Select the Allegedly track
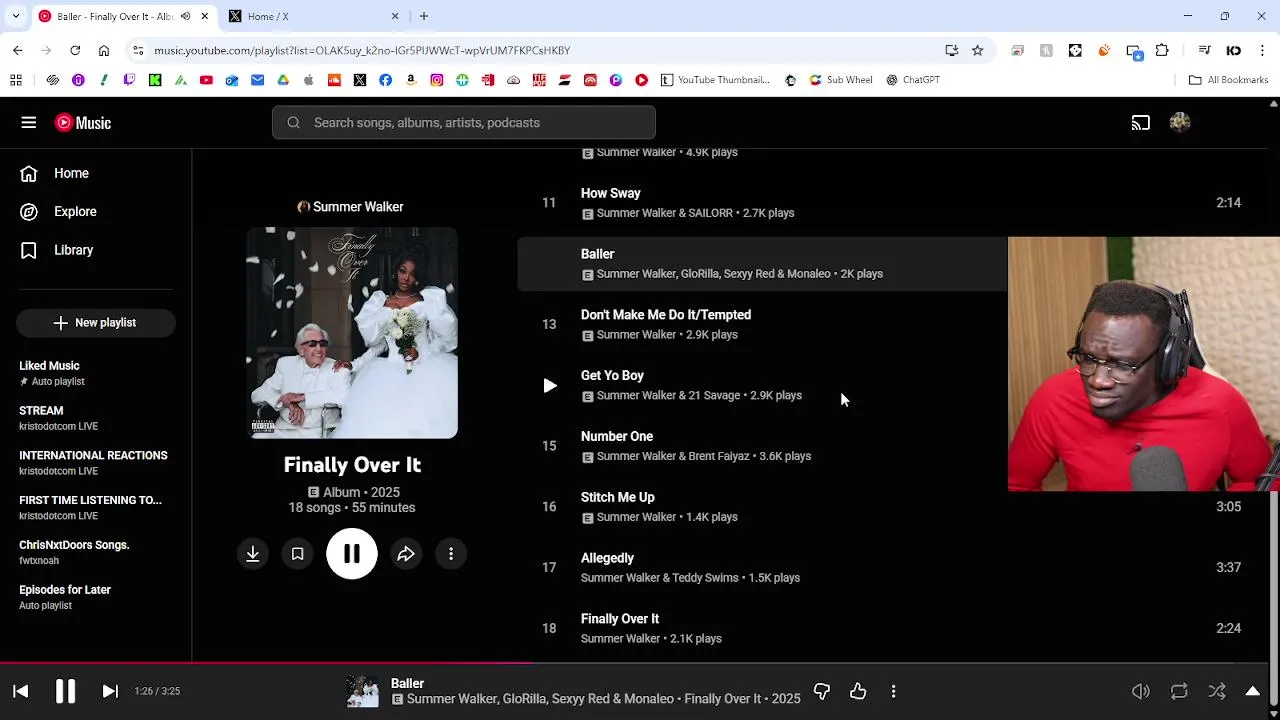Viewport: 1280px width, 720px height. point(608,558)
